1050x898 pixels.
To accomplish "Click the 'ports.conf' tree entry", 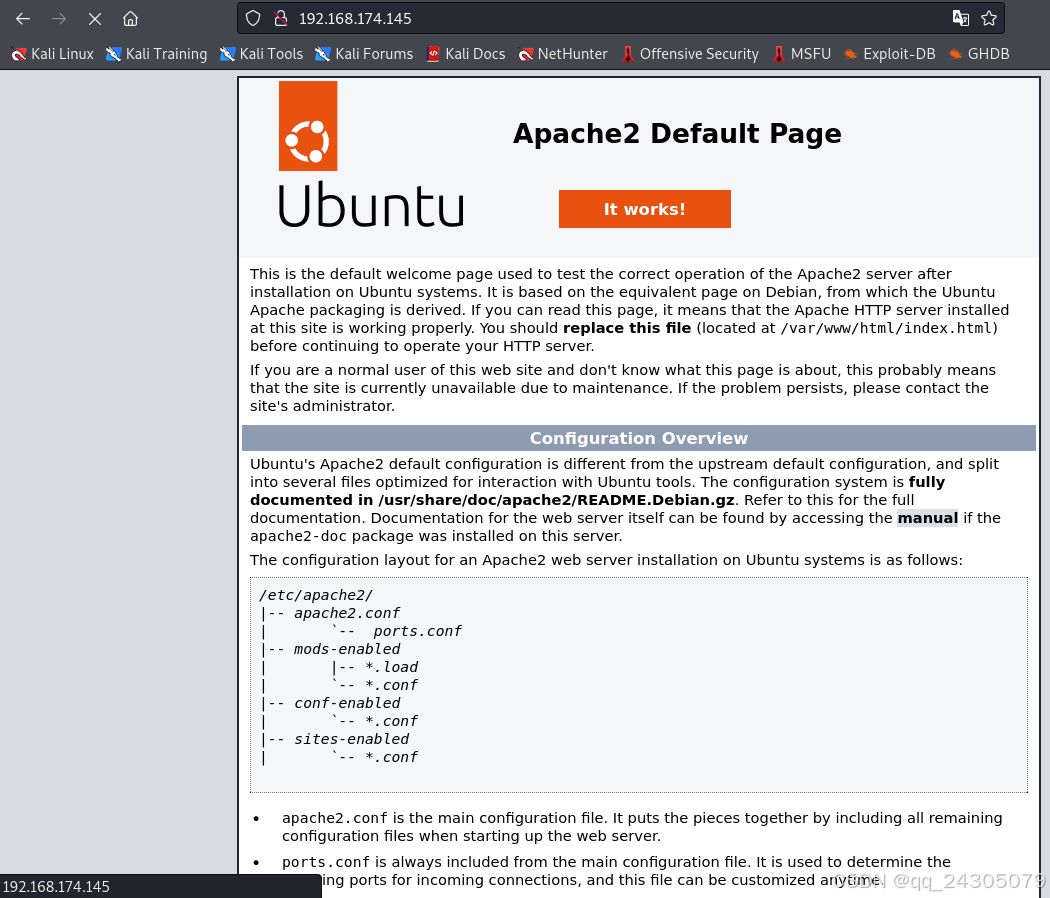I will click(x=417, y=631).
